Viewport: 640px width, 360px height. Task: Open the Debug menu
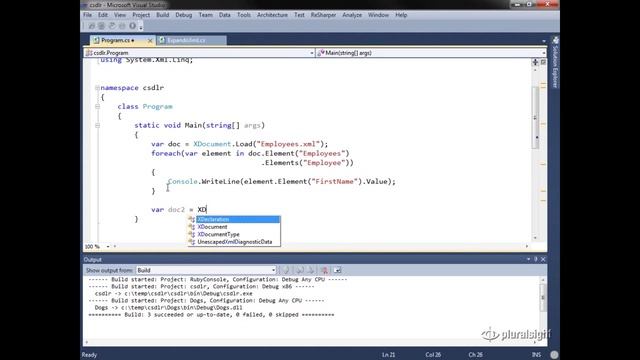183,15
